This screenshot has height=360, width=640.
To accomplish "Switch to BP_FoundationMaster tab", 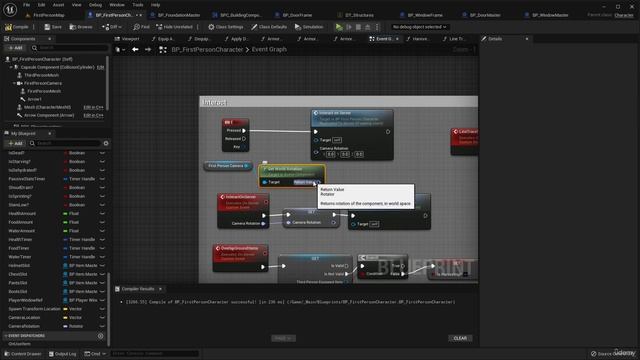I will (x=179, y=15).
